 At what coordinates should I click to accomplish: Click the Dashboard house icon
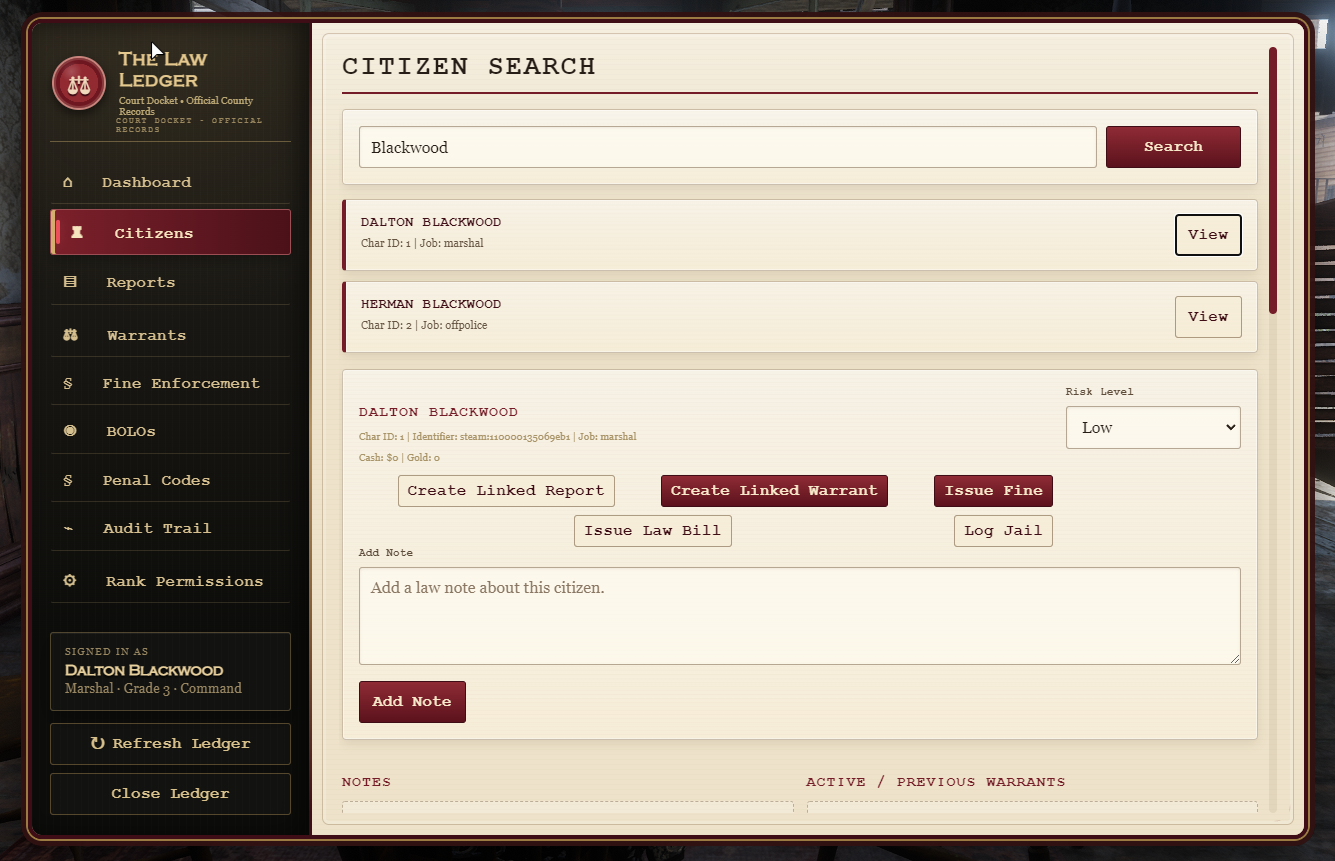click(x=68, y=182)
